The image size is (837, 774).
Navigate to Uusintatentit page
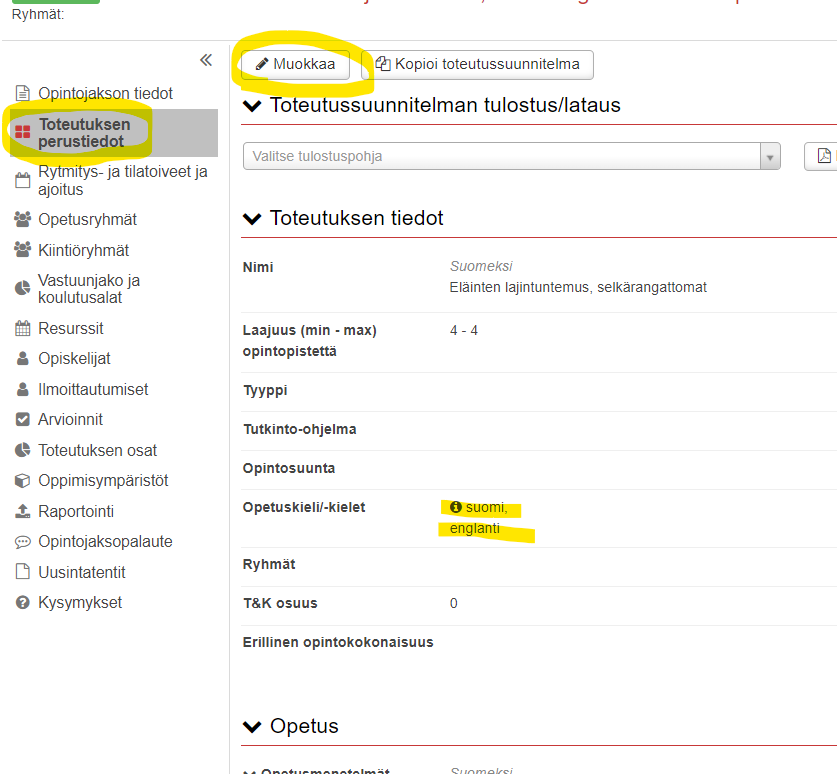81,573
